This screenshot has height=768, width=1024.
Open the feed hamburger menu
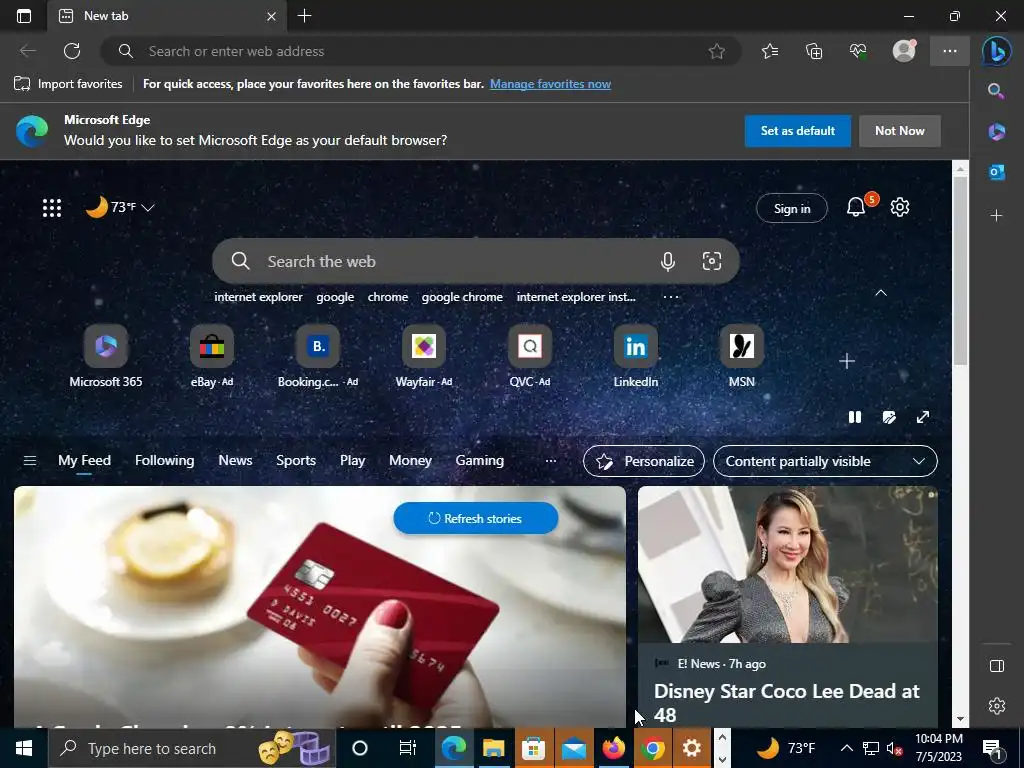(x=29, y=460)
